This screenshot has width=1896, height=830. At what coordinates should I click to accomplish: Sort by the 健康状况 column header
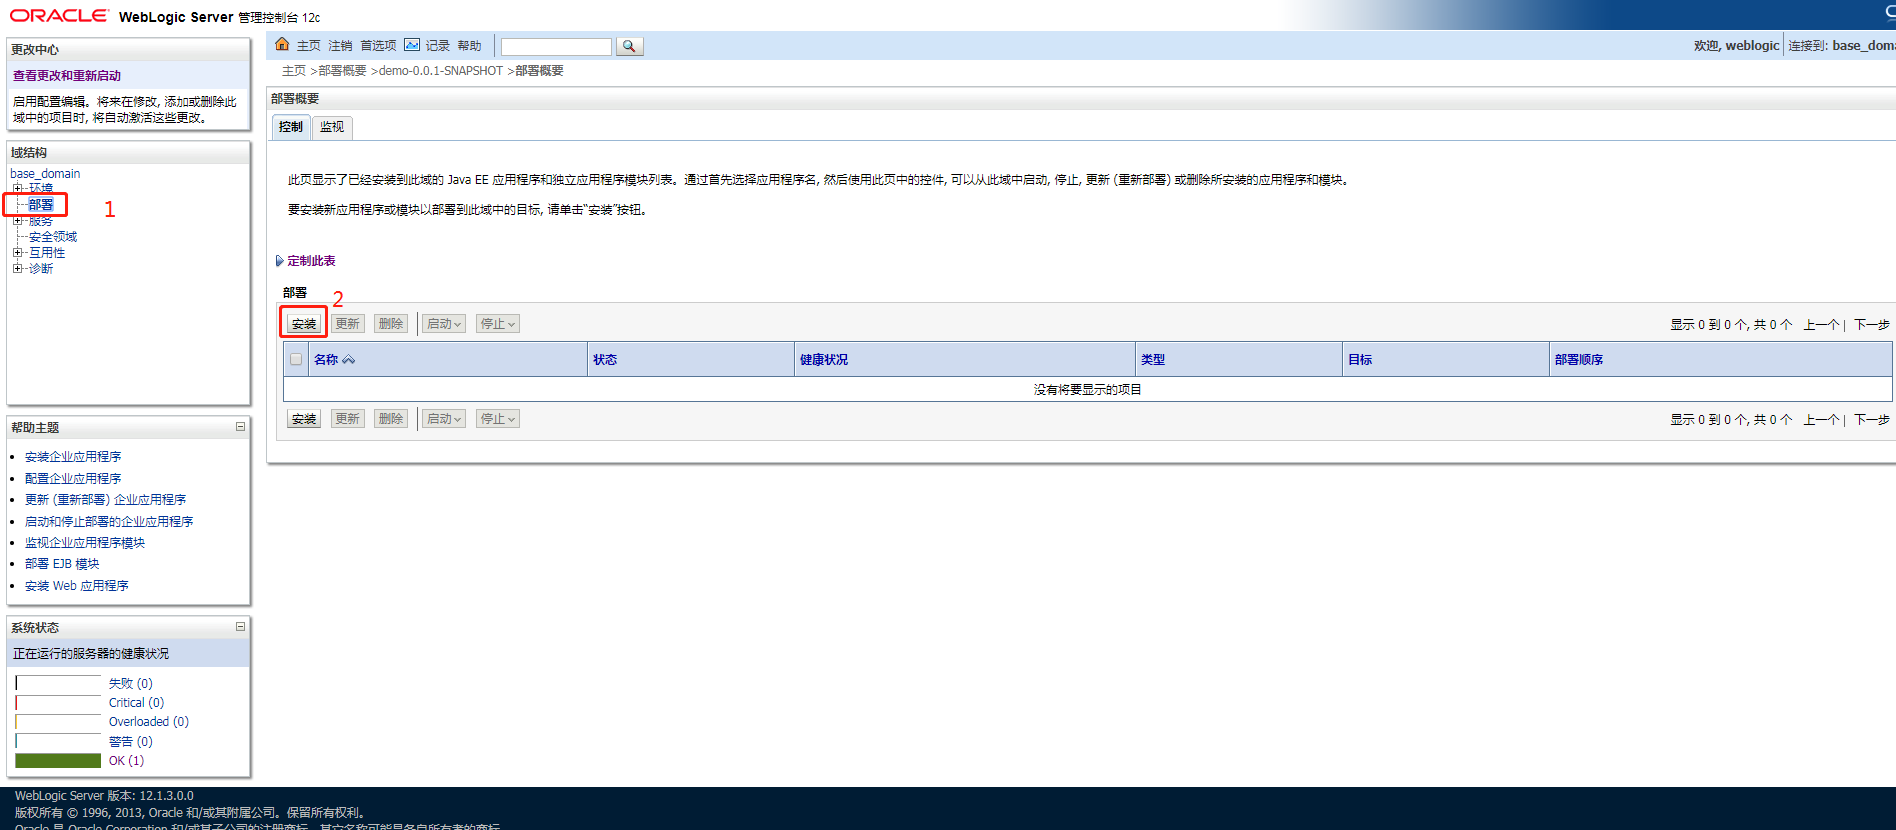coord(824,360)
